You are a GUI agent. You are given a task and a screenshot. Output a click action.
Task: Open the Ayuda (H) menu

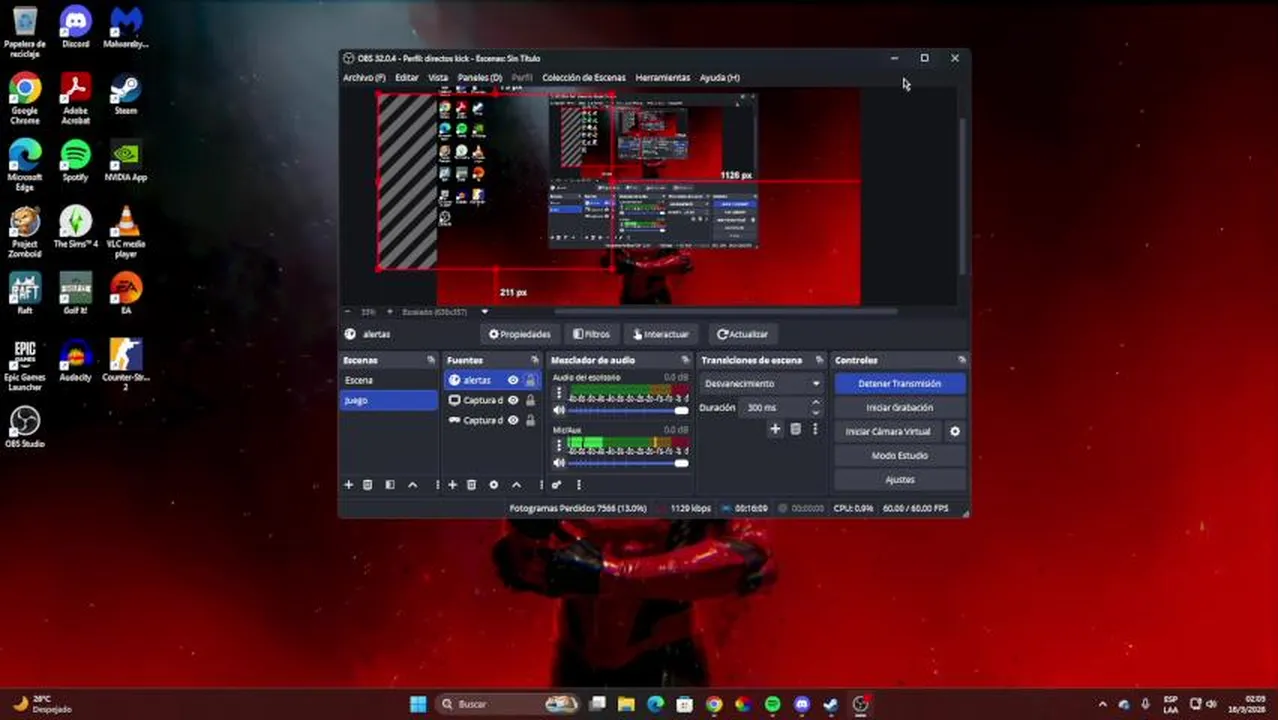click(x=719, y=77)
